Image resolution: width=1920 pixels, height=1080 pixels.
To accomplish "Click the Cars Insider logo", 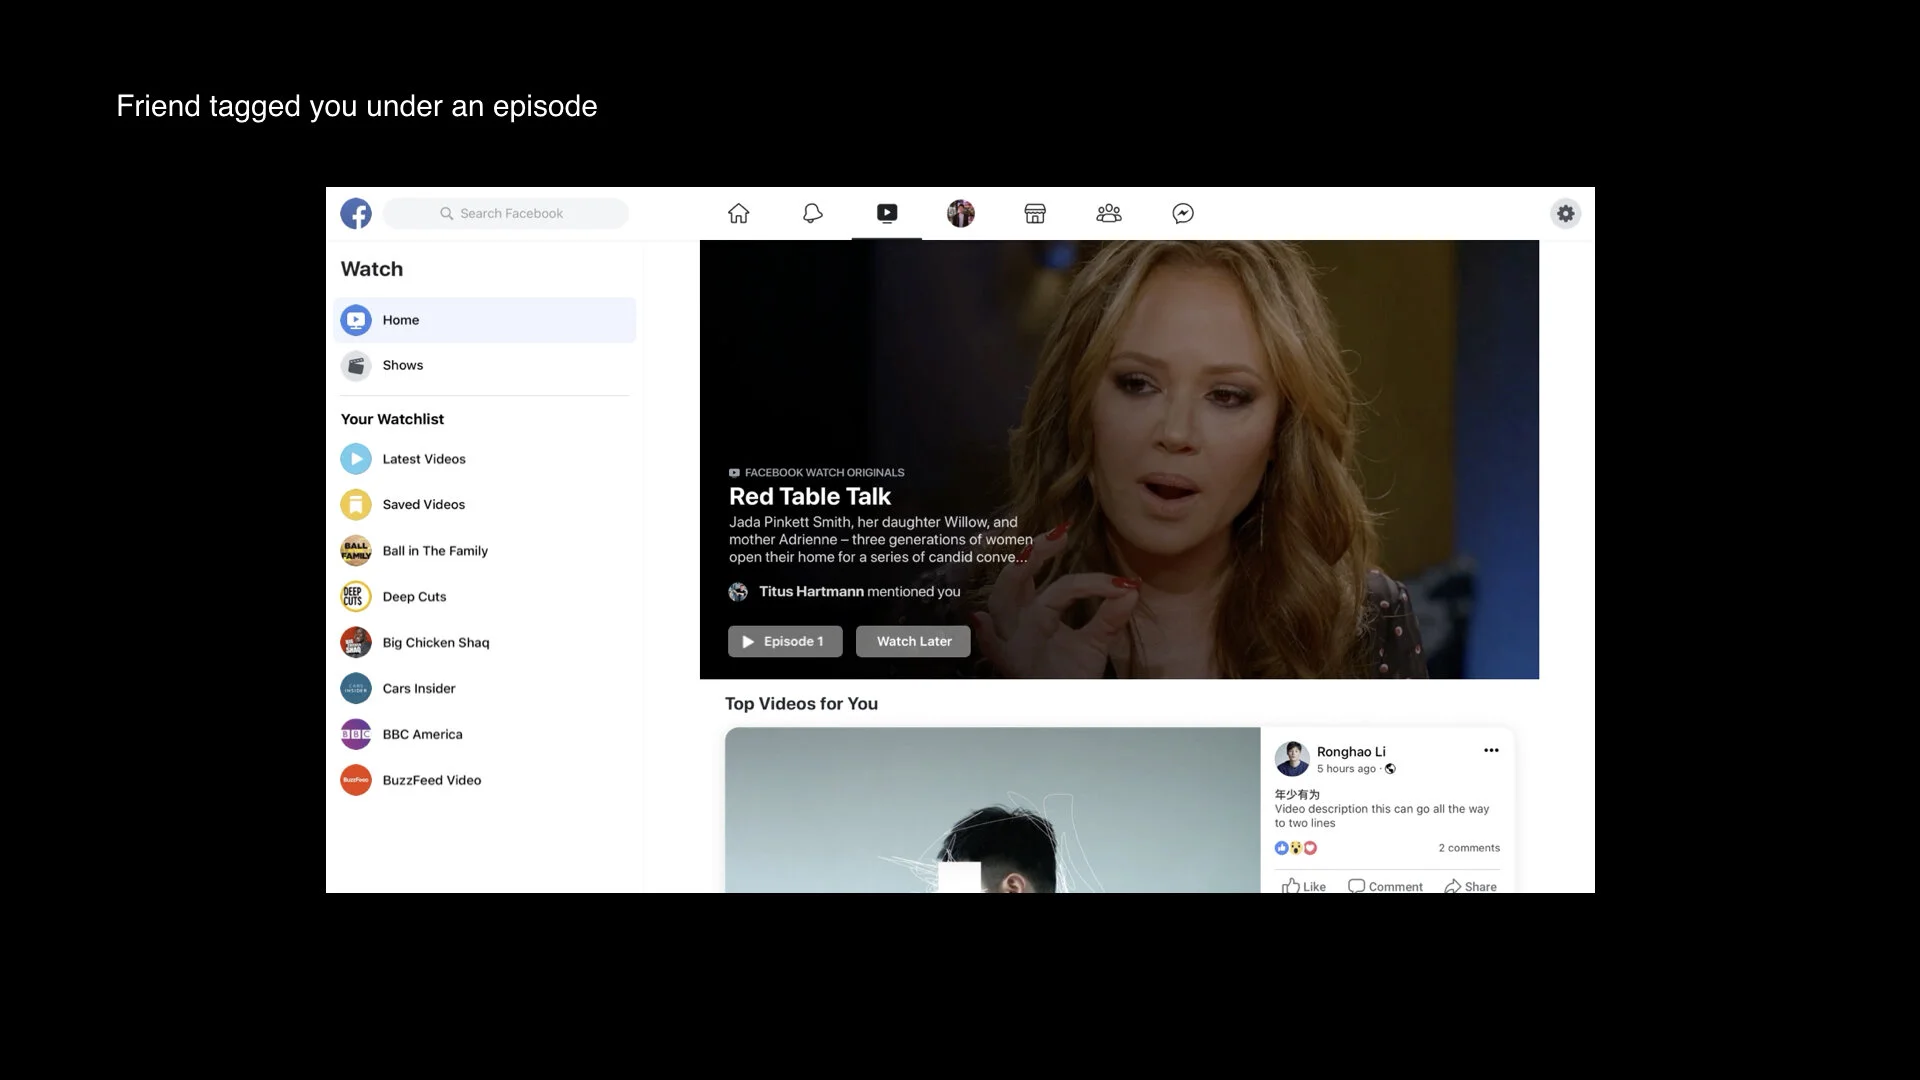I will click(356, 689).
